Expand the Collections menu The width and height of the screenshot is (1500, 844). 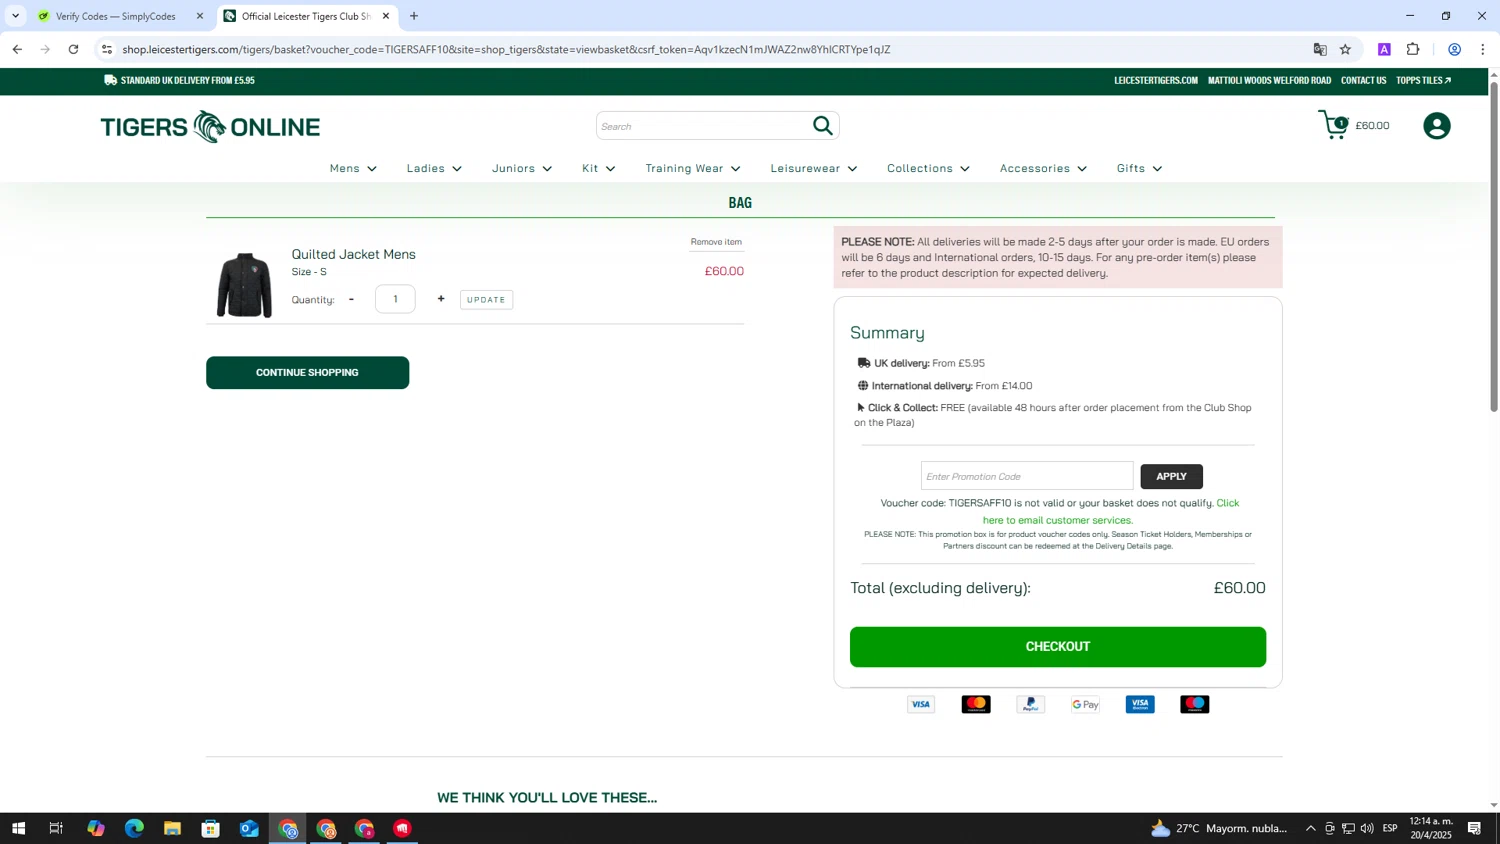click(928, 168)
